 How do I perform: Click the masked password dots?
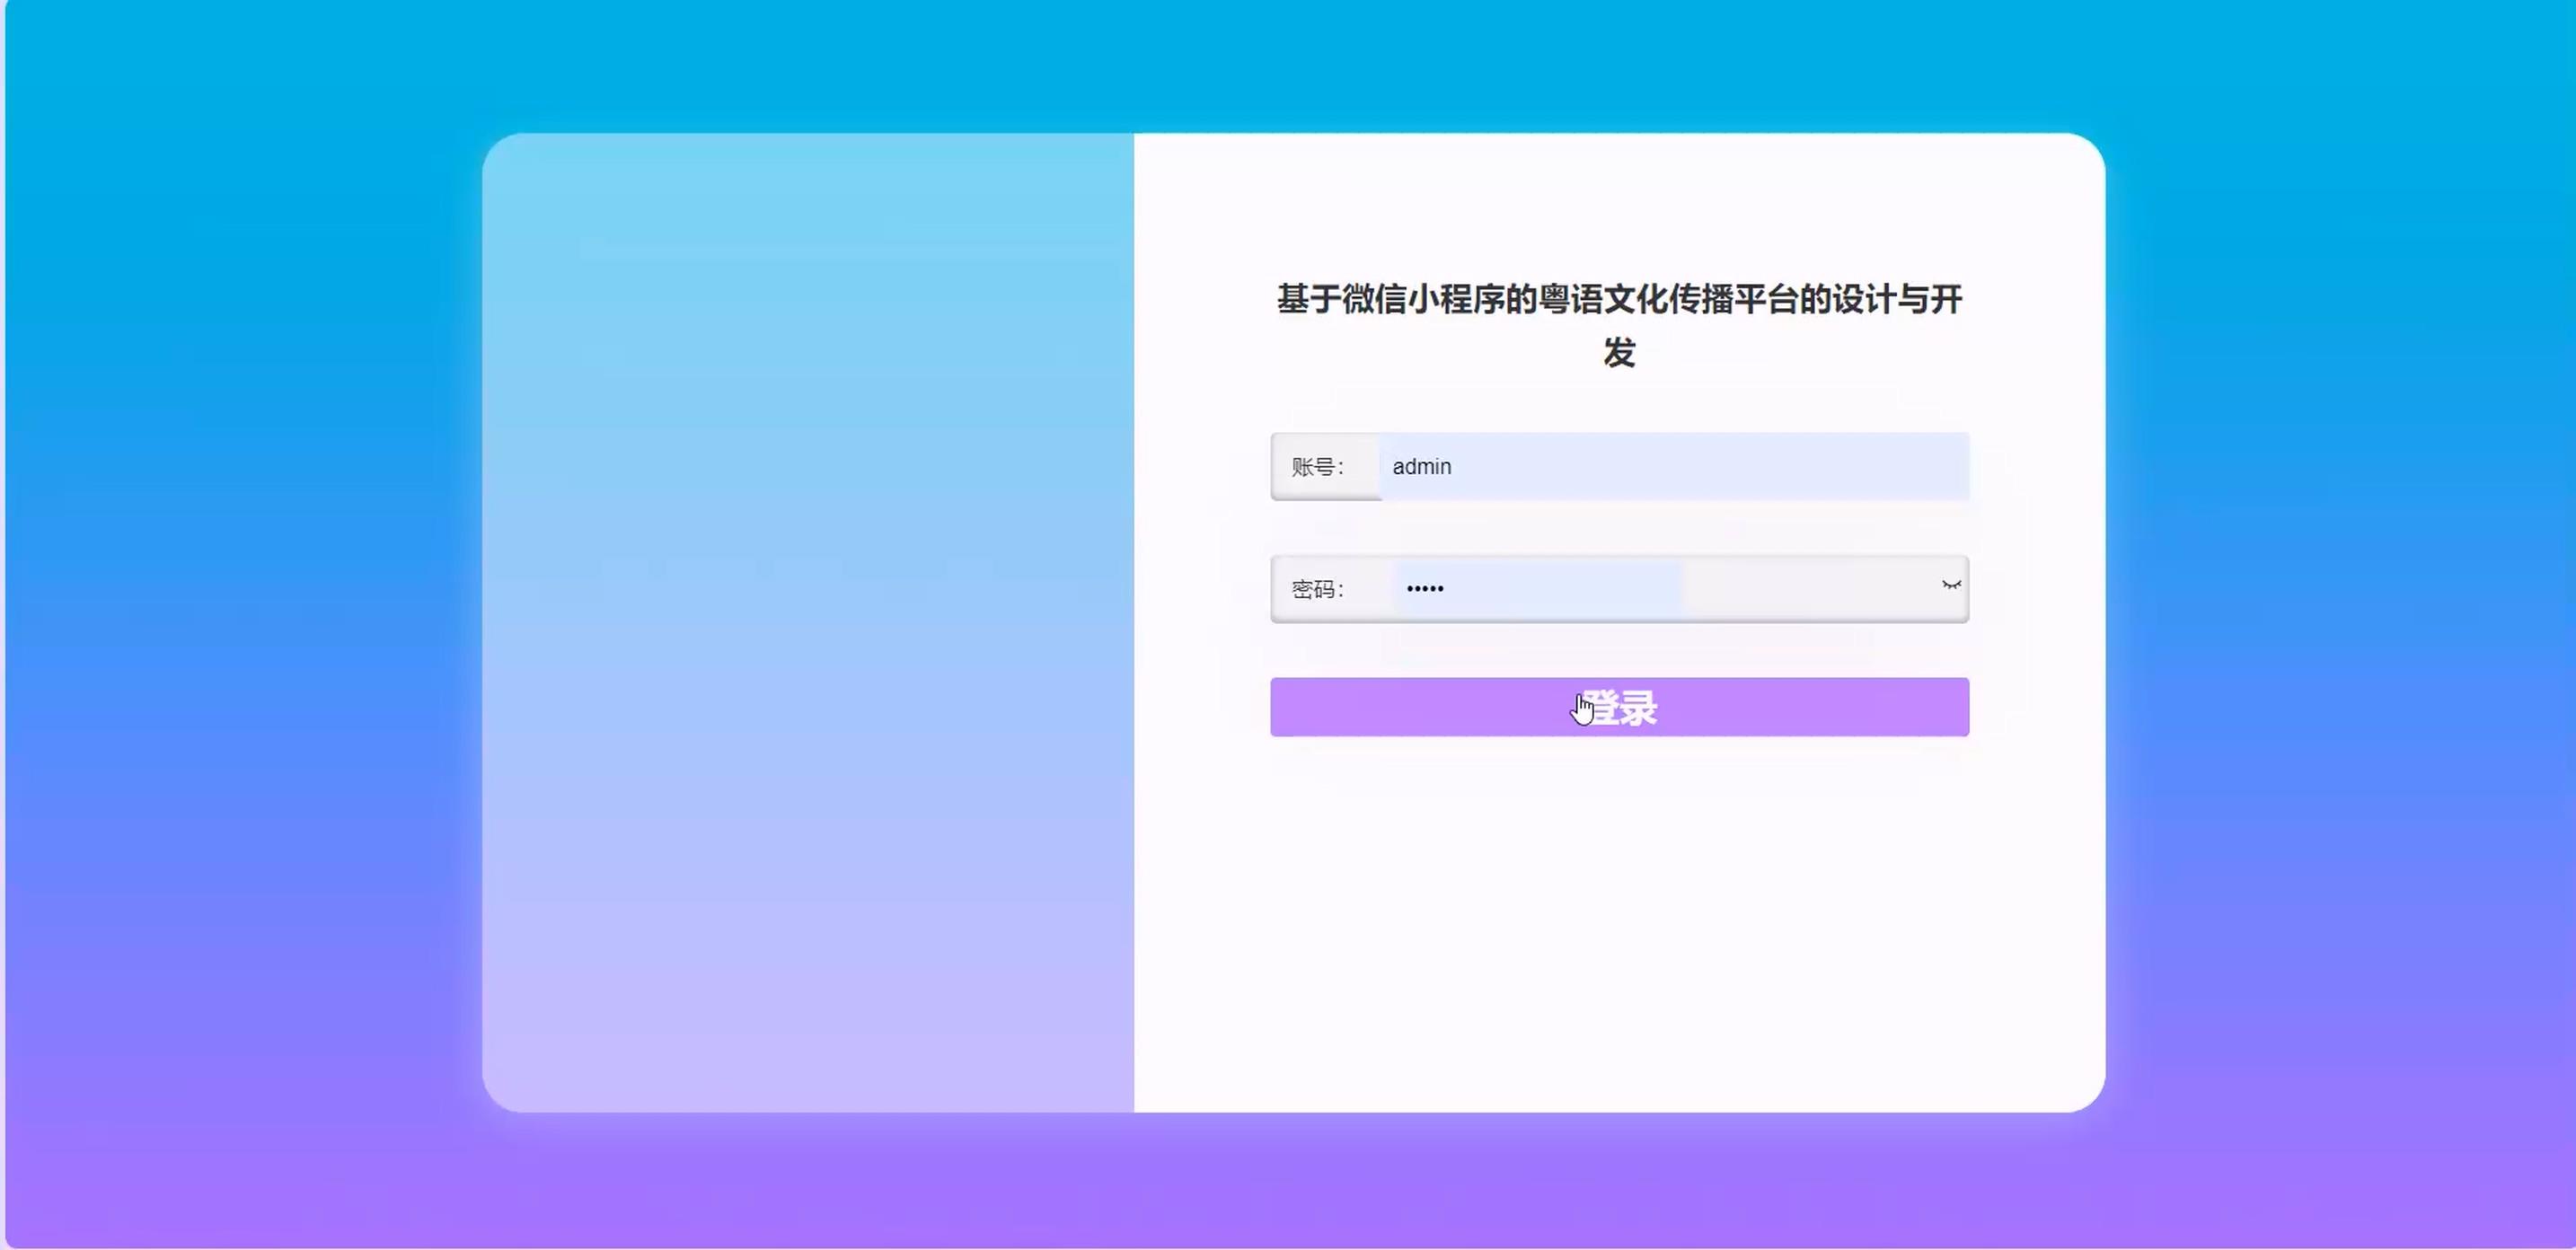(x=1425, y=589)
